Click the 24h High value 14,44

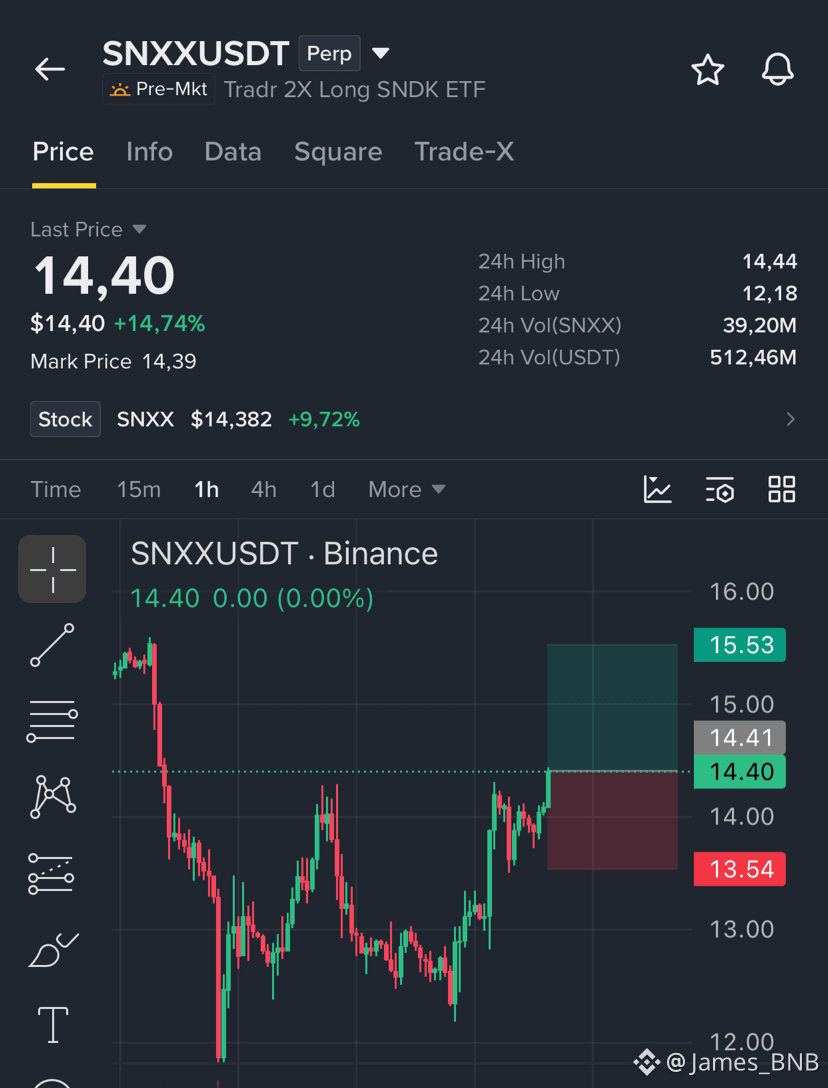pyautogui.click(x=770, y=262)
